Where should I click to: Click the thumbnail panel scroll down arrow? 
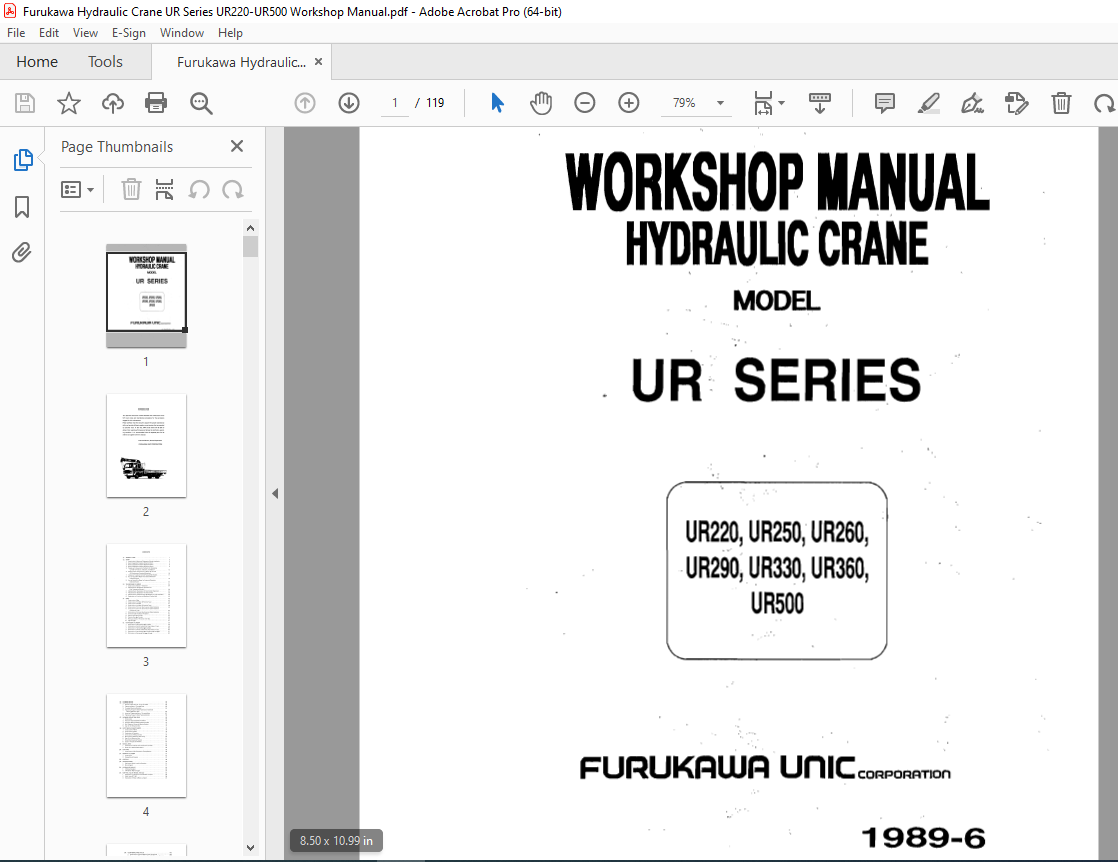point(250,848)
